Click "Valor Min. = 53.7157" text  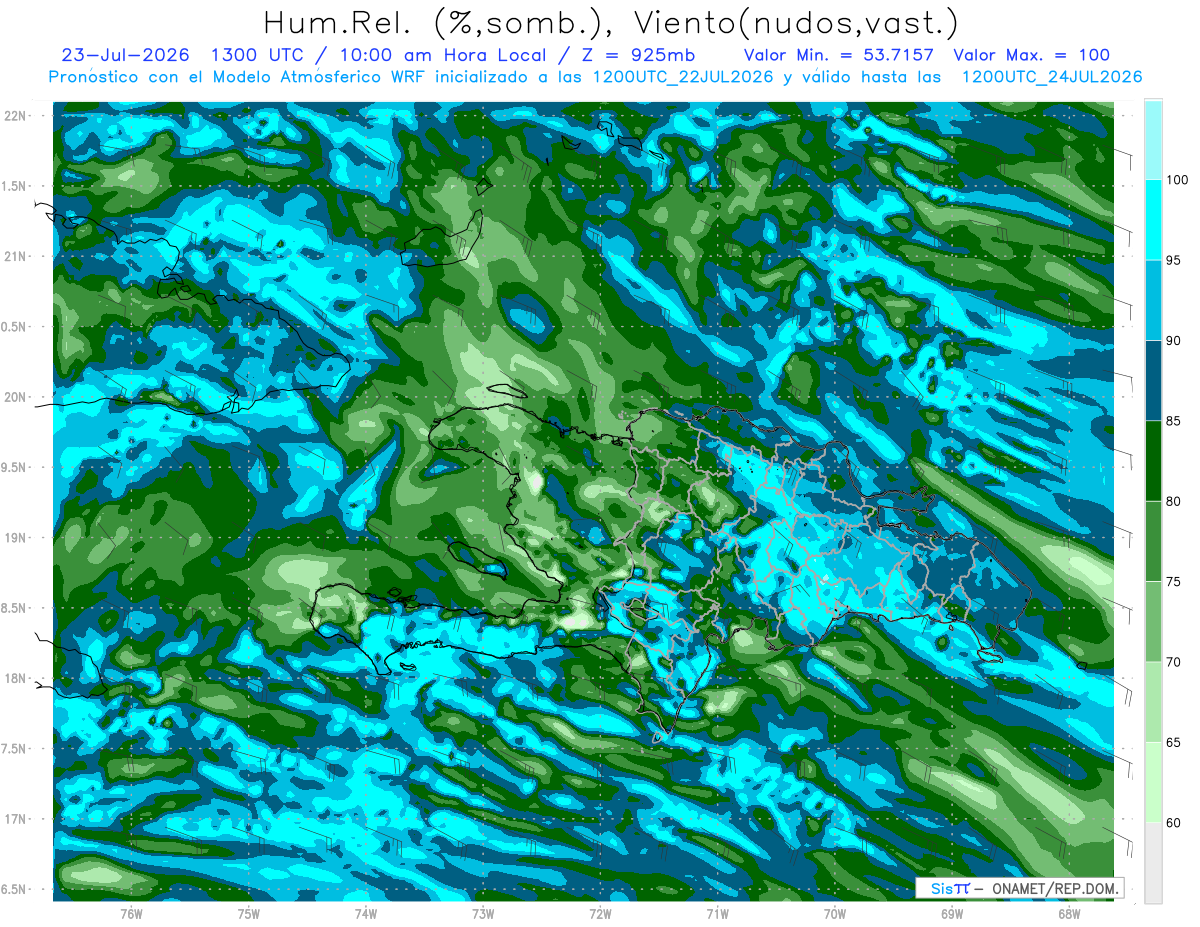click(x=839, y=55)
